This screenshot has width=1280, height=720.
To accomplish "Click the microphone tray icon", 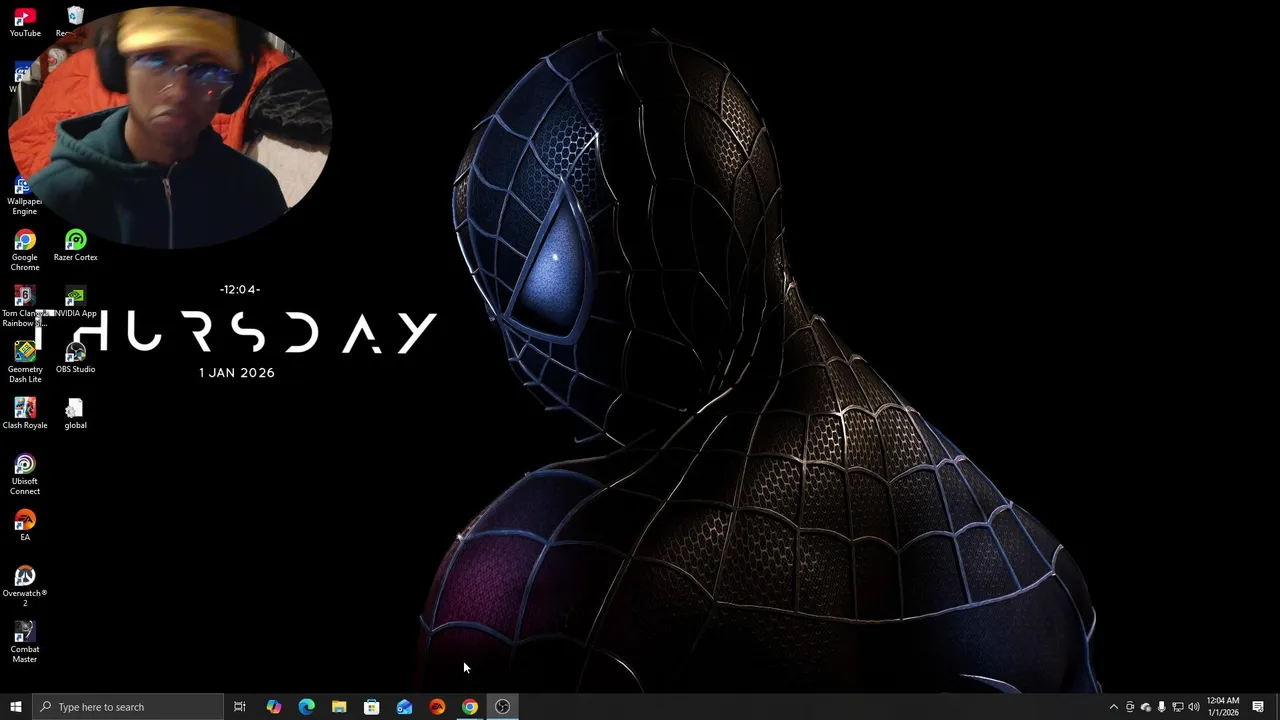I will (1161, 707).
